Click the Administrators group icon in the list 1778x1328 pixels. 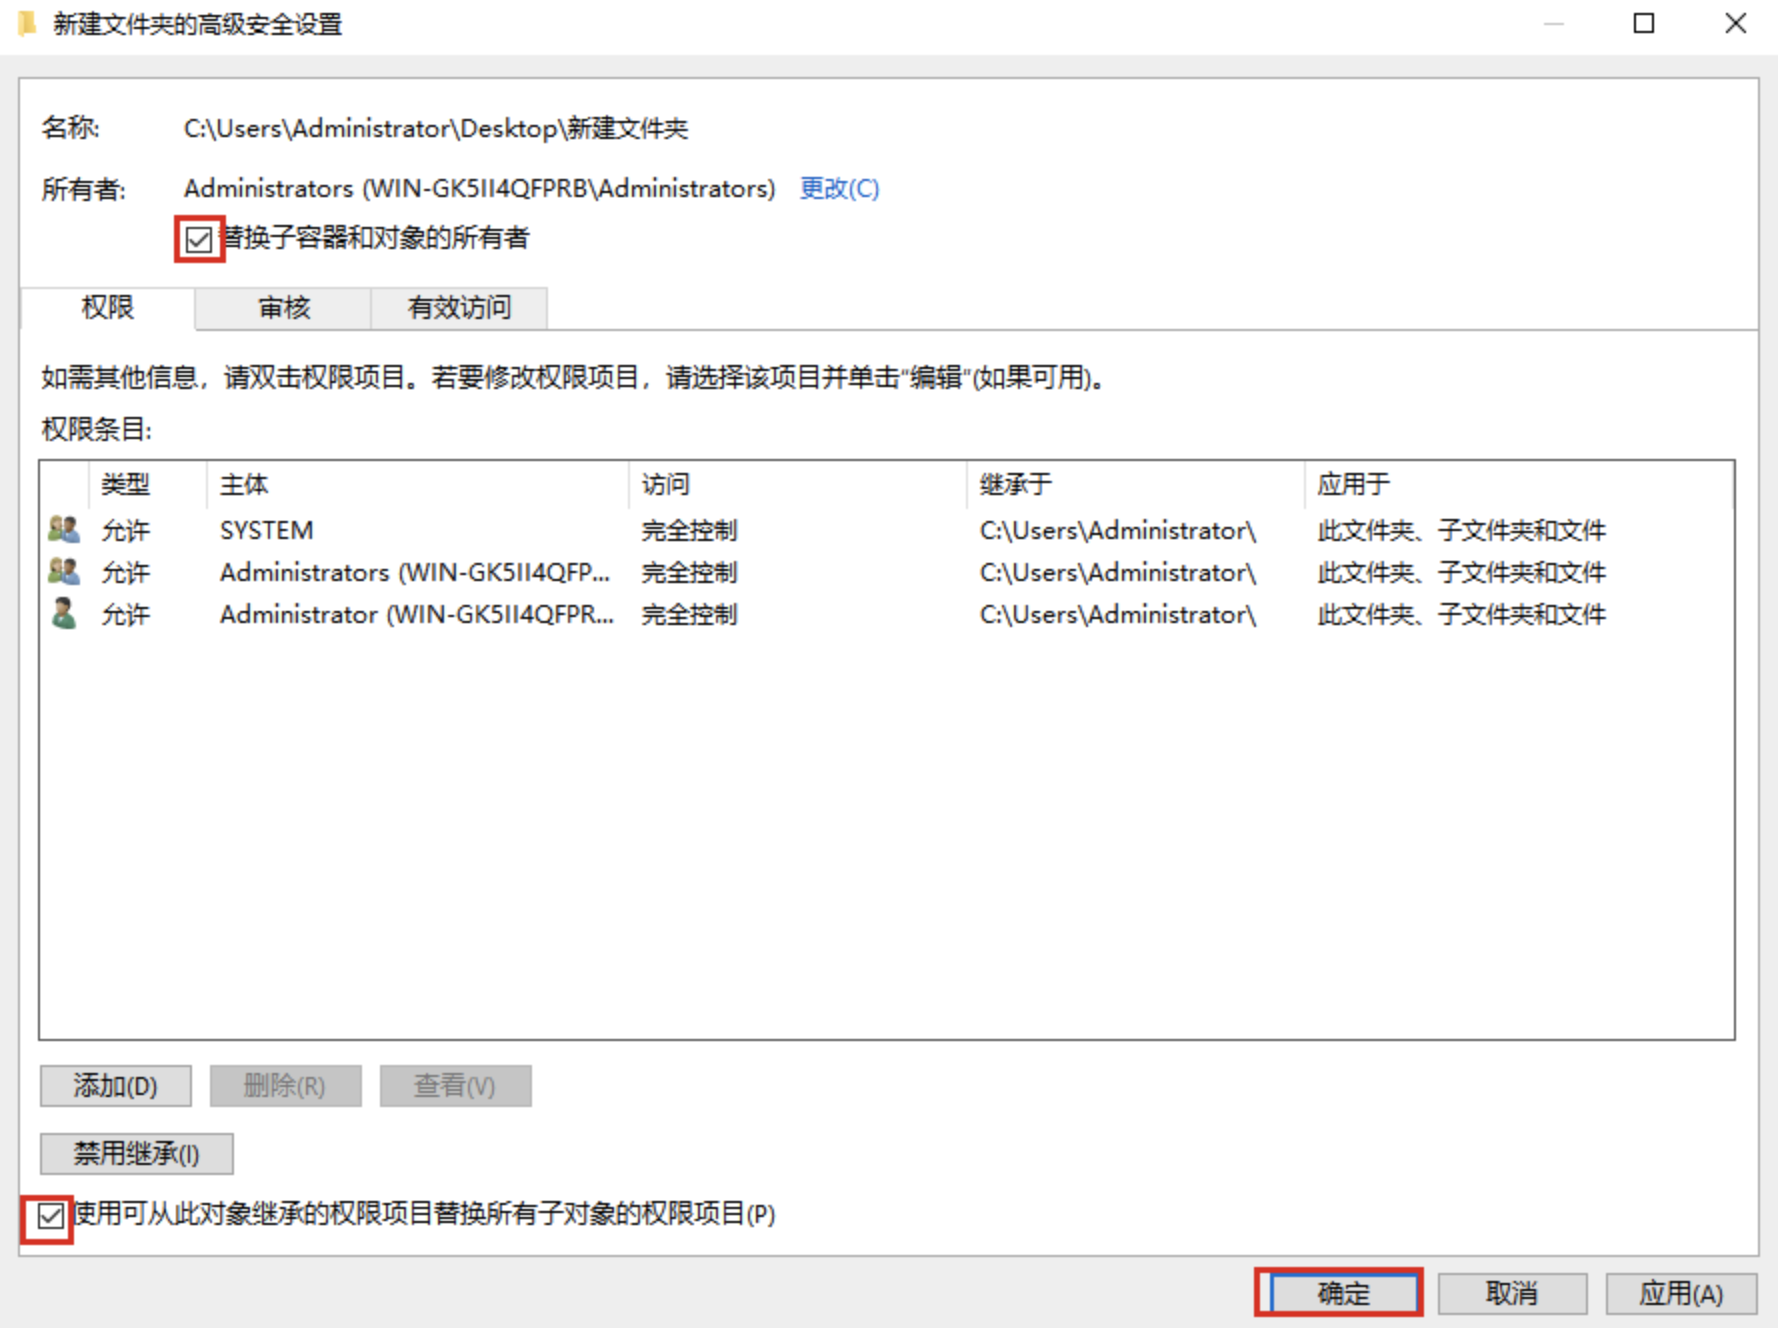(x=63, y=571)
